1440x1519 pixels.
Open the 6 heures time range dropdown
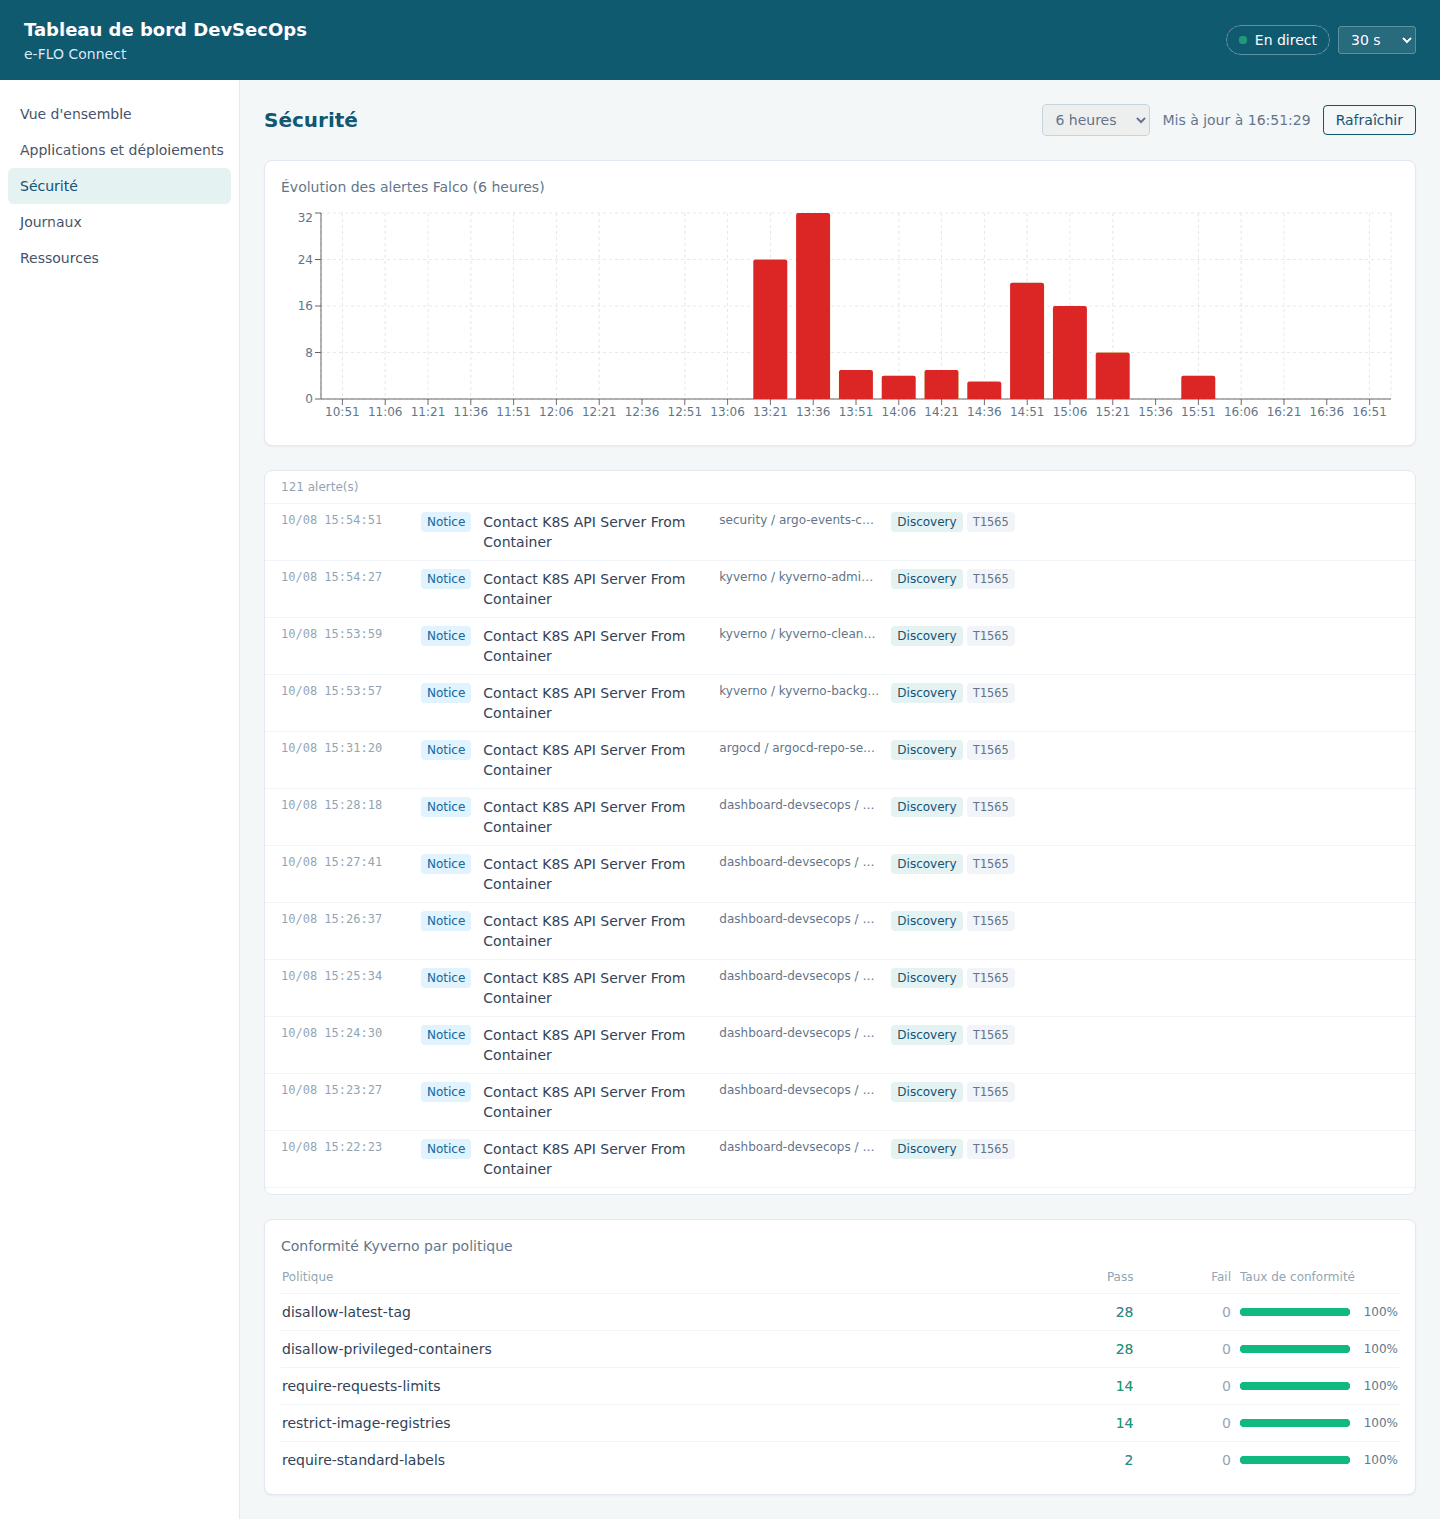point(1095,120)
